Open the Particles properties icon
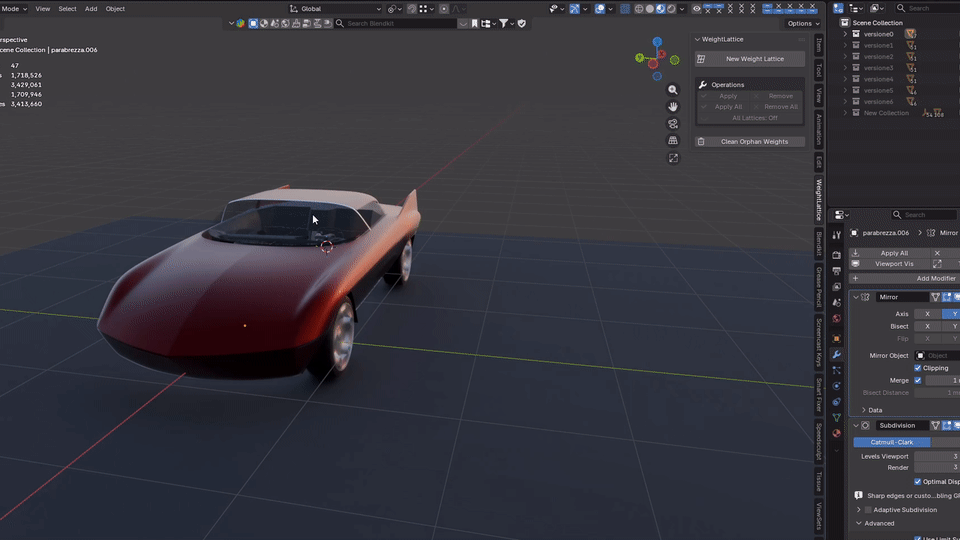 tap(836, 370)
